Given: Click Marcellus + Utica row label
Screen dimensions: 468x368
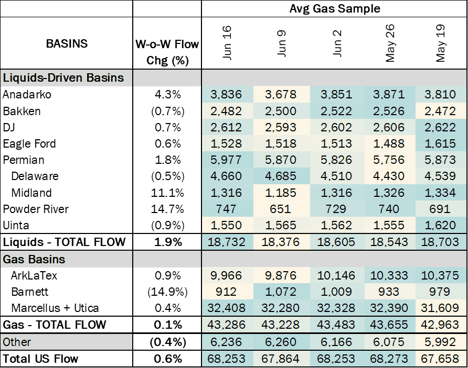Looking at the screenshot, I should click(x=55, y=308).
